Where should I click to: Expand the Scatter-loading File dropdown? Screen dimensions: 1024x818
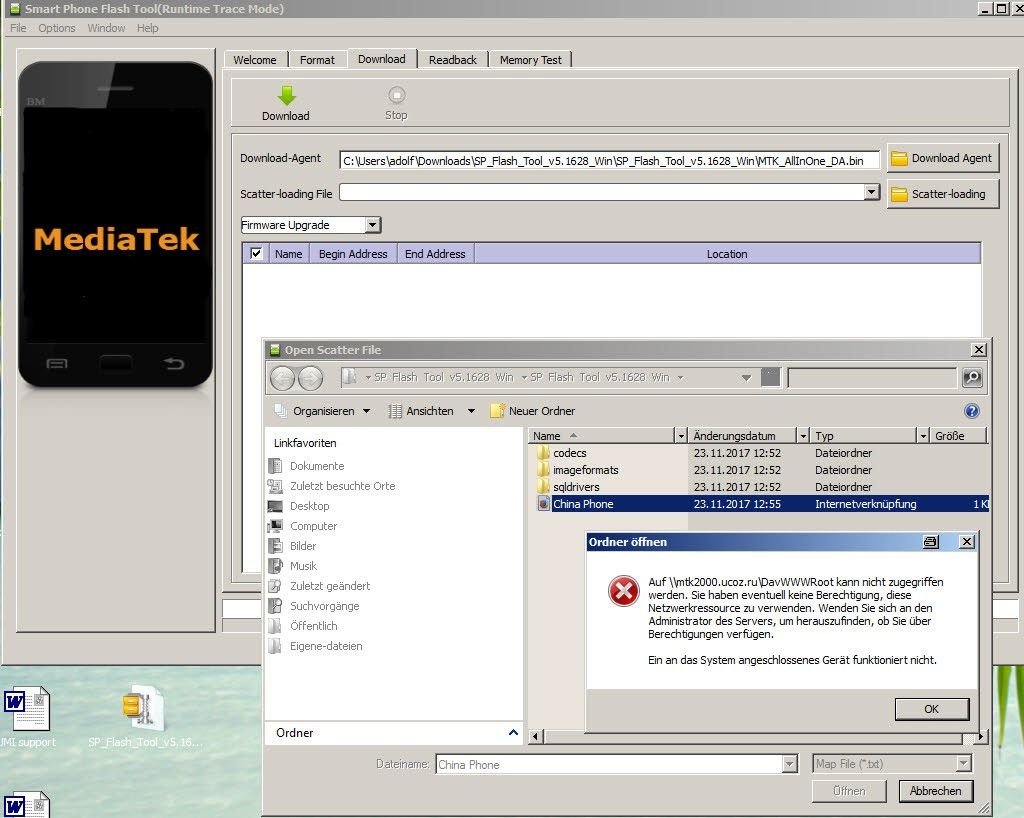click(x=871, y=192)
